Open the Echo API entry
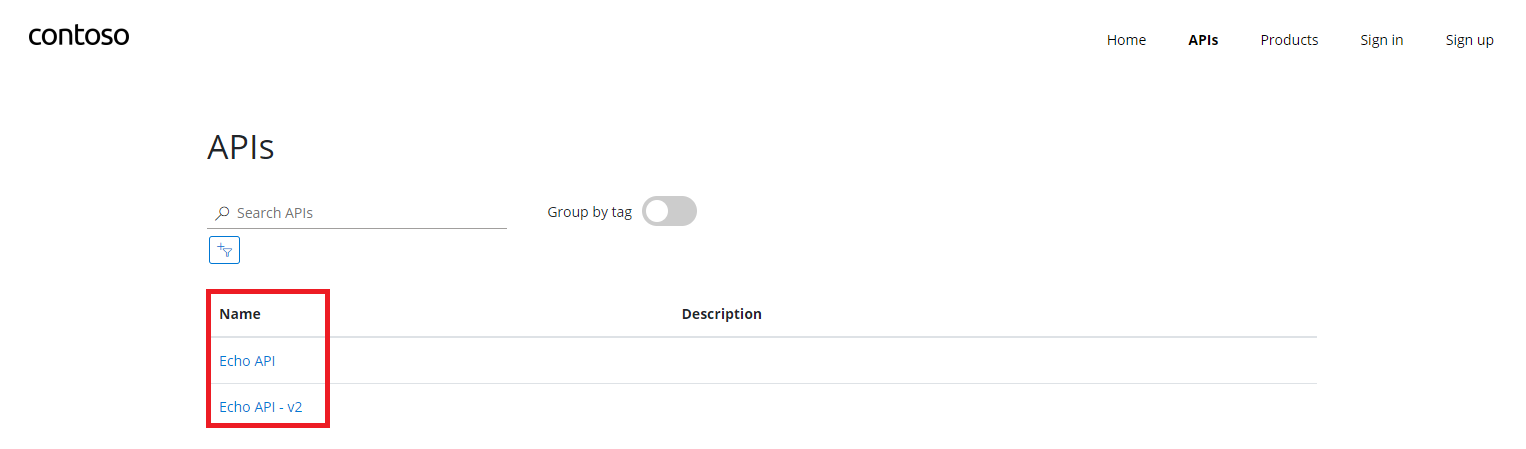Screen dimensions: 1526x449 [247, 361]
